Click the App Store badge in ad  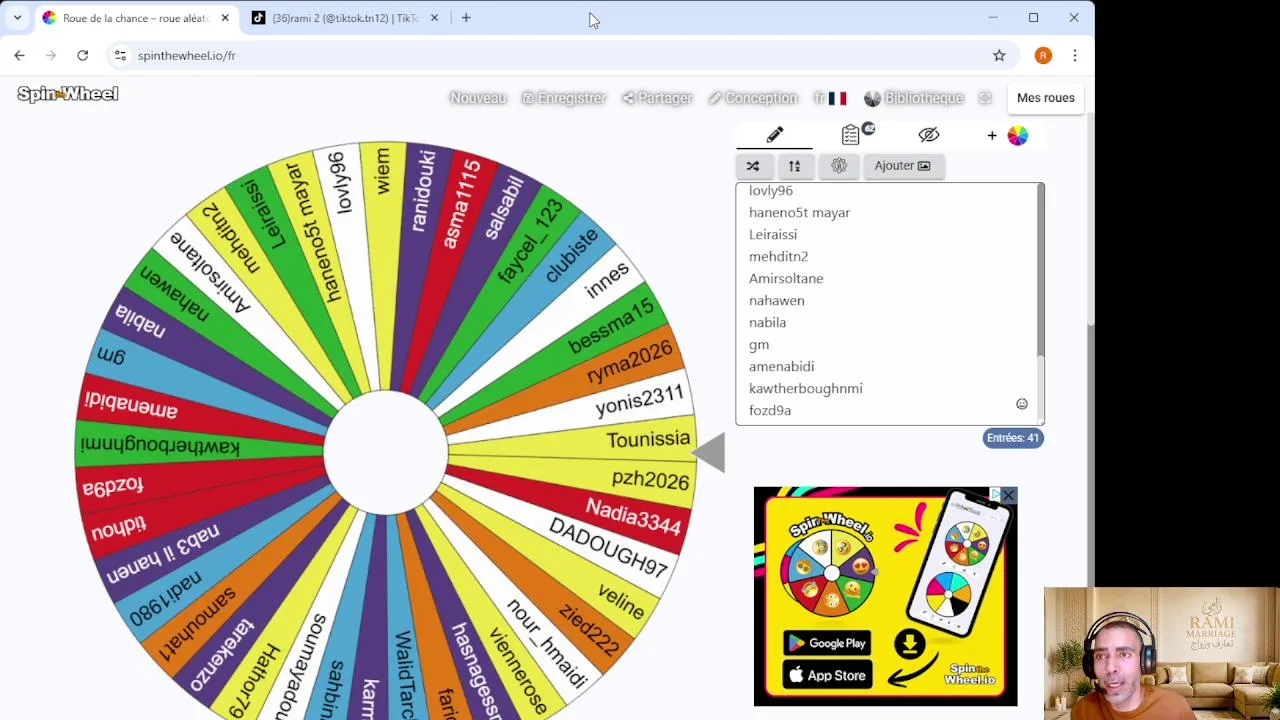[827, 675]
